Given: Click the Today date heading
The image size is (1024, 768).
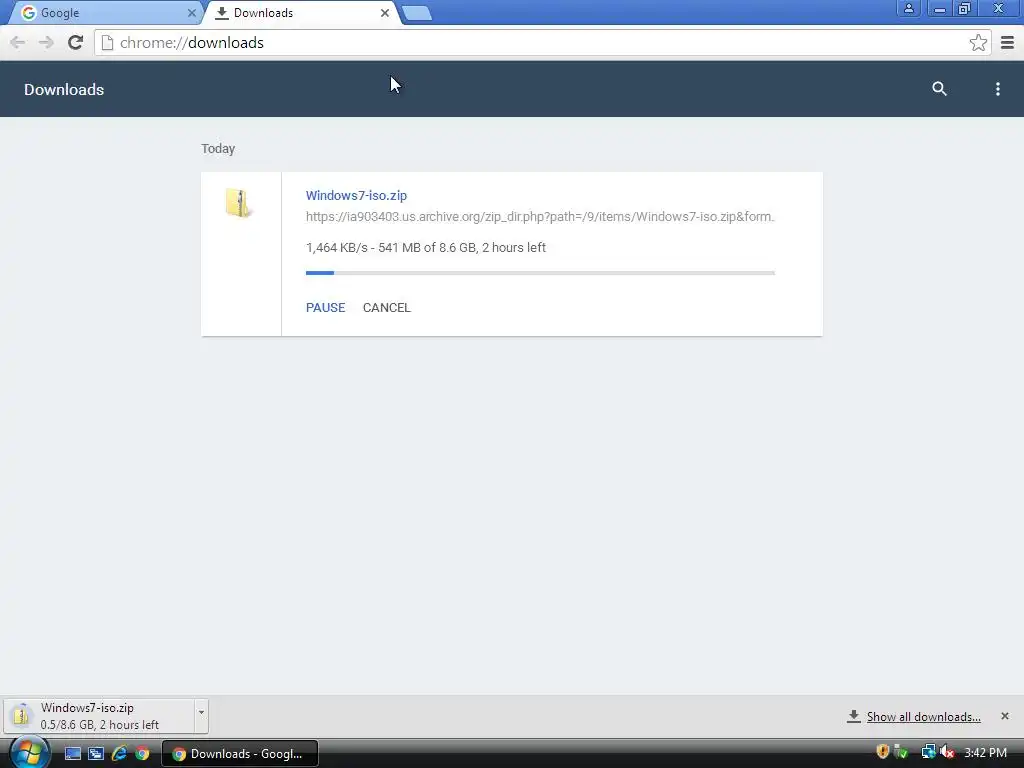Looking at the screenshot, I should (x=218, y=149).
